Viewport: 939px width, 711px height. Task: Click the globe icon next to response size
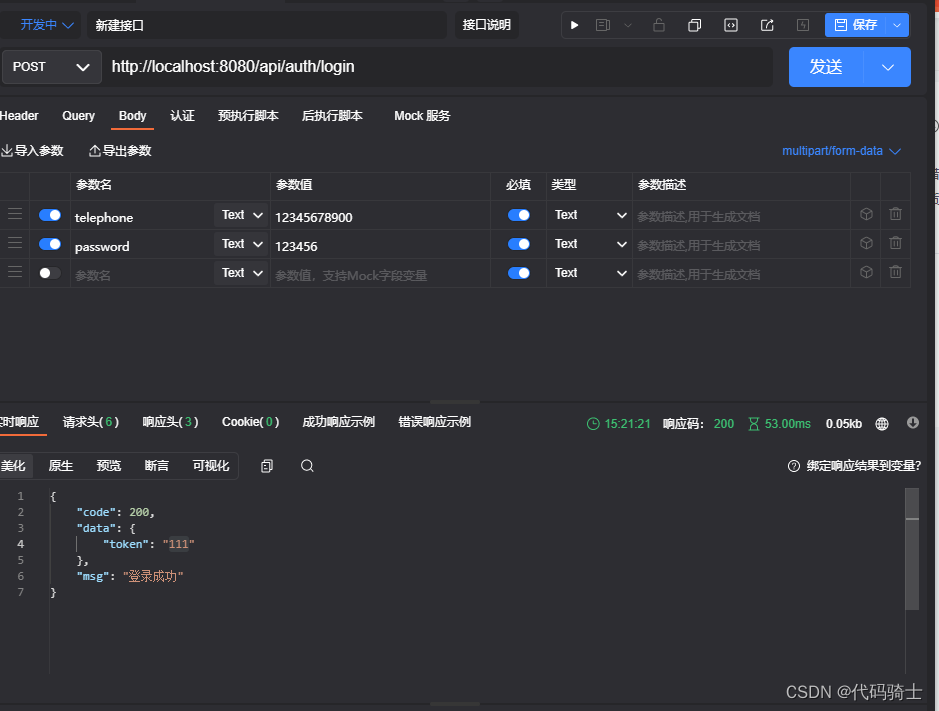point(881,423)
